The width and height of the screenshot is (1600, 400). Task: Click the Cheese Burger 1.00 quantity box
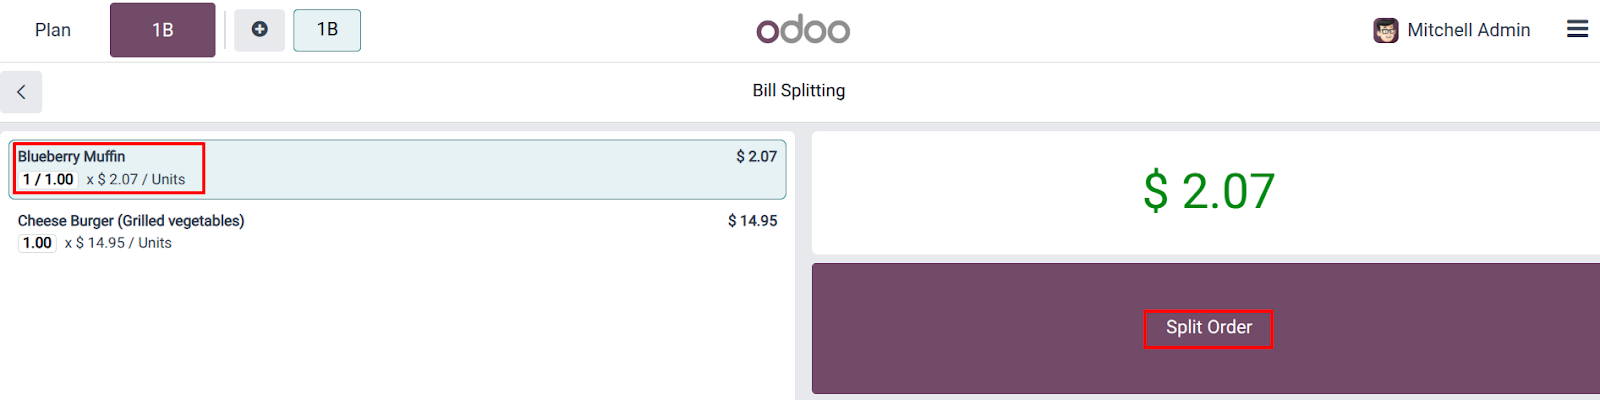click(37, 243)
